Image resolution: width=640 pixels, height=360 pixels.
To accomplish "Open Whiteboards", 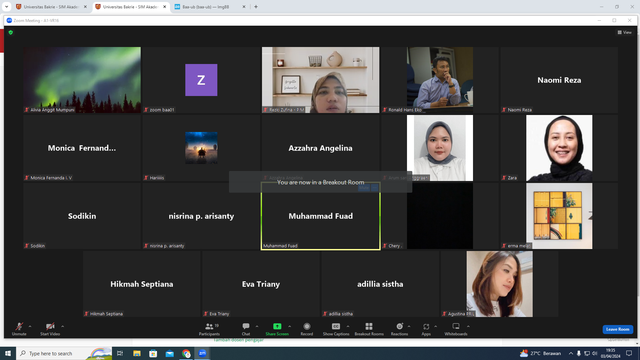I will click(x=456, y=329).
